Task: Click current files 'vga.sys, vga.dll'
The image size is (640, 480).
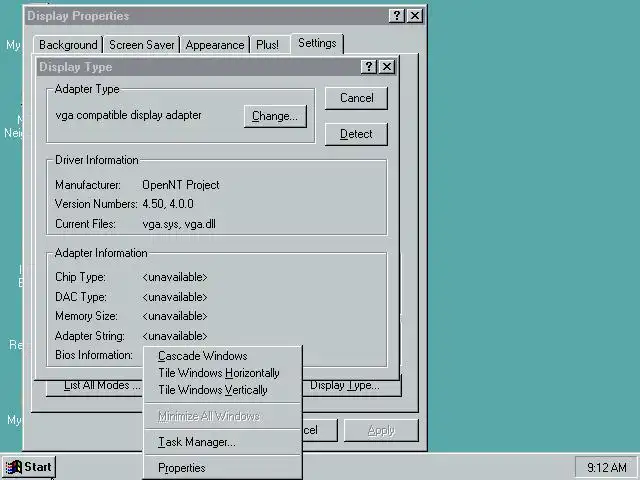Action: point(179,224)
